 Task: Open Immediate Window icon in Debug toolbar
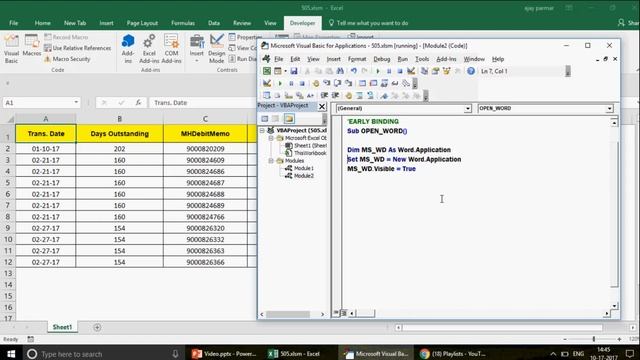coord(373,84)
